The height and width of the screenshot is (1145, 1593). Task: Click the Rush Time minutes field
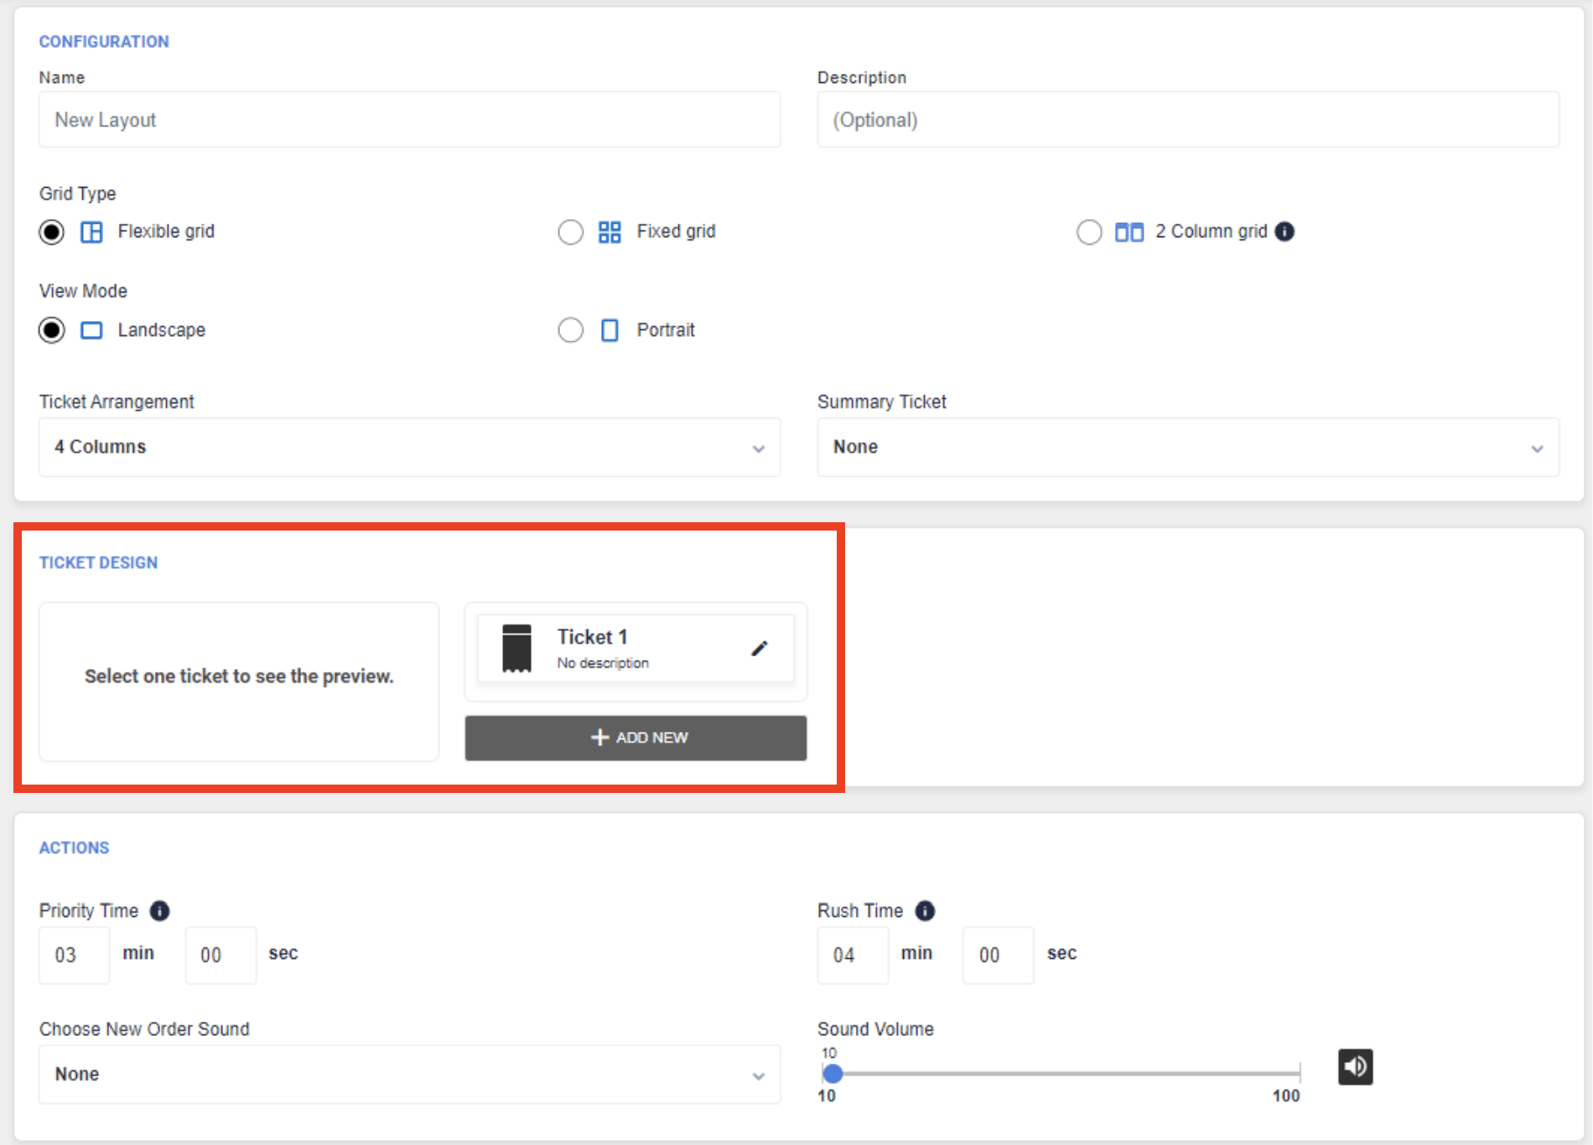tap(852, 955)
